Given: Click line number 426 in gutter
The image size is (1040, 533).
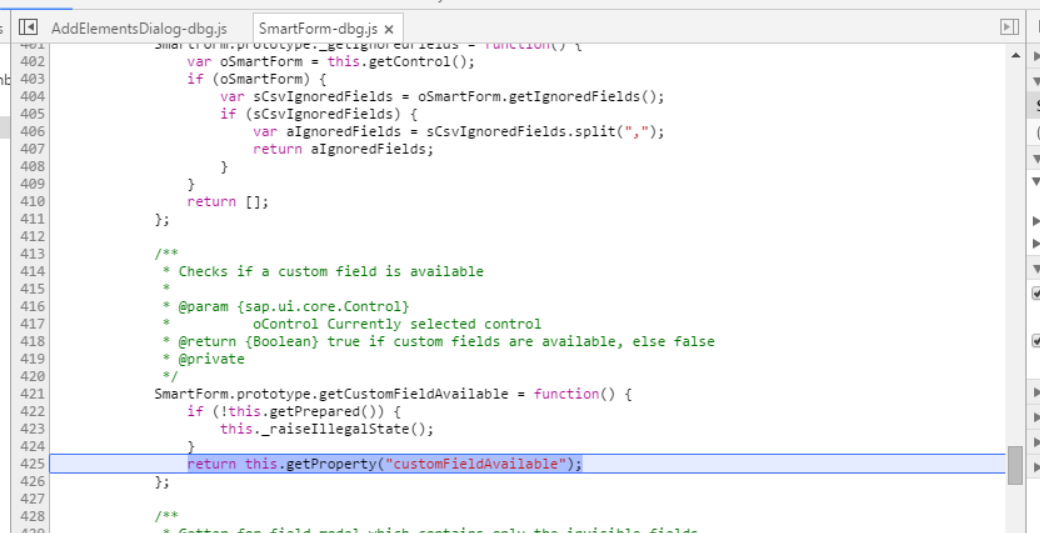Looking at the screenshot, I should (31, 481).
